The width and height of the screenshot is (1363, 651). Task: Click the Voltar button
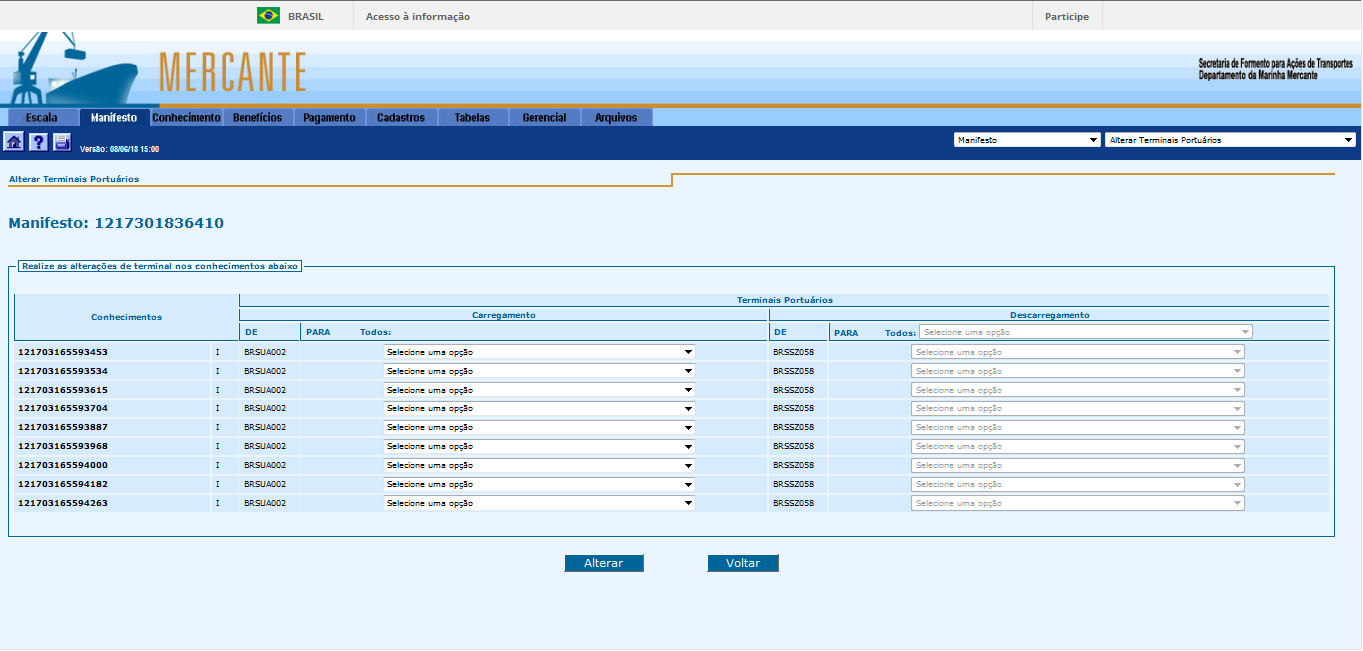743,563
